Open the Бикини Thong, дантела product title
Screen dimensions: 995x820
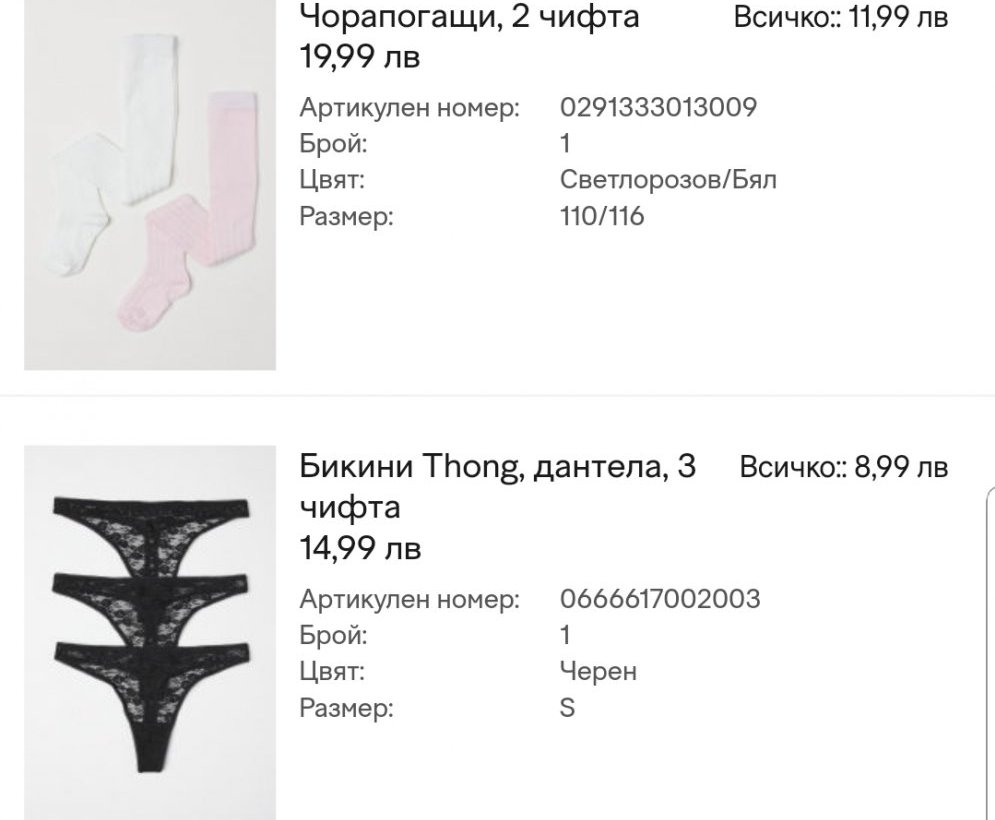click(x=498, y=486)
